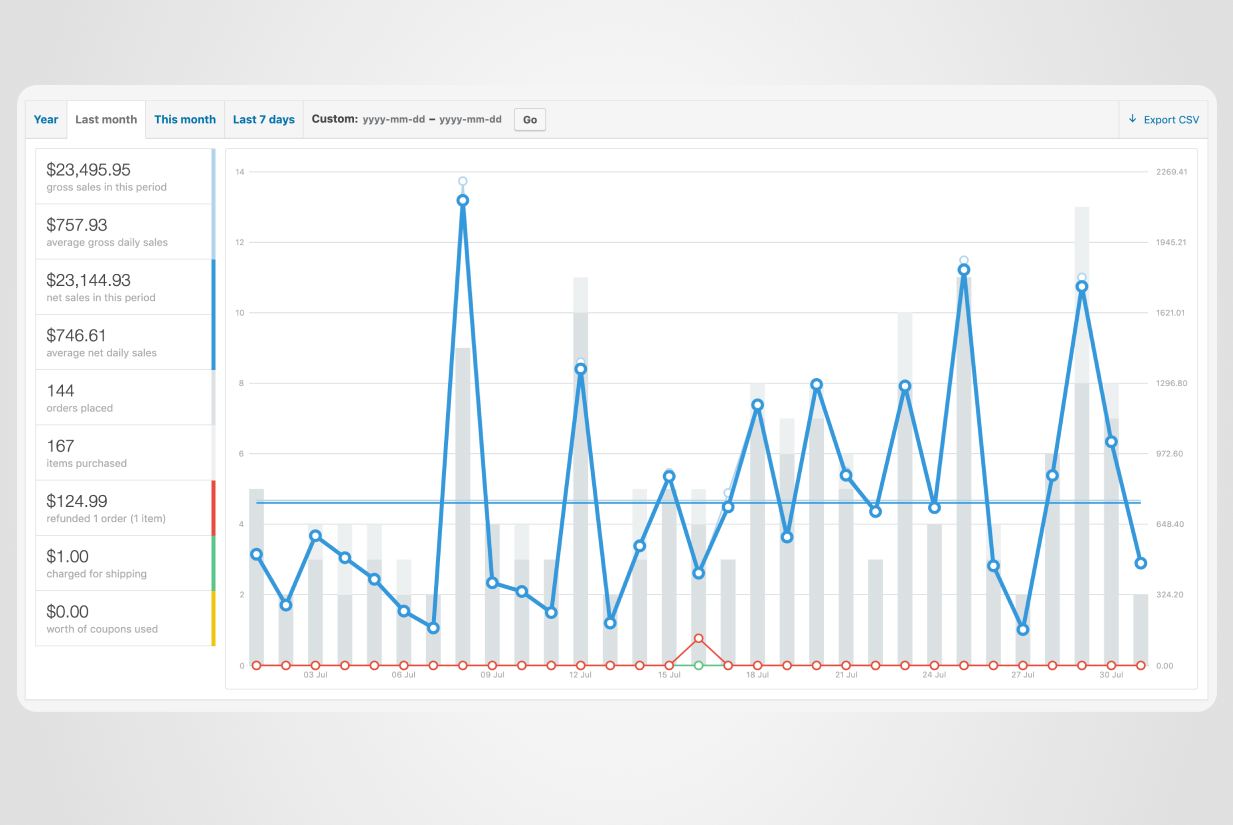The width and height of the screenshot is (1233, 825).
Task: Select the Last month tab
Action: tap(106, 120)
